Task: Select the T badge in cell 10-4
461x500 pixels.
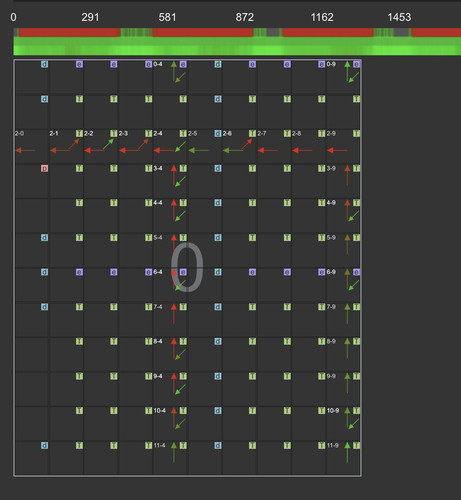Action: tap(183, 411)
